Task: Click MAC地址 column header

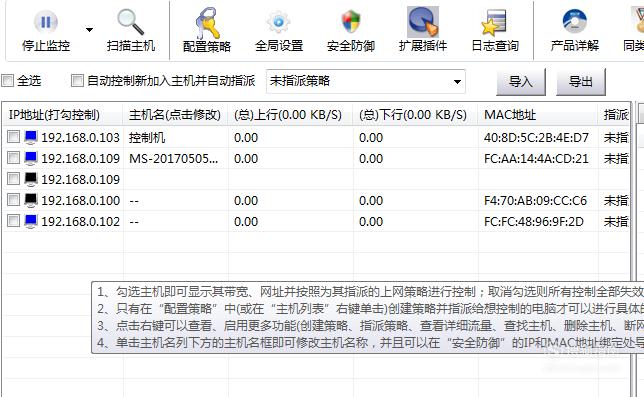Action: pos(538,115)
